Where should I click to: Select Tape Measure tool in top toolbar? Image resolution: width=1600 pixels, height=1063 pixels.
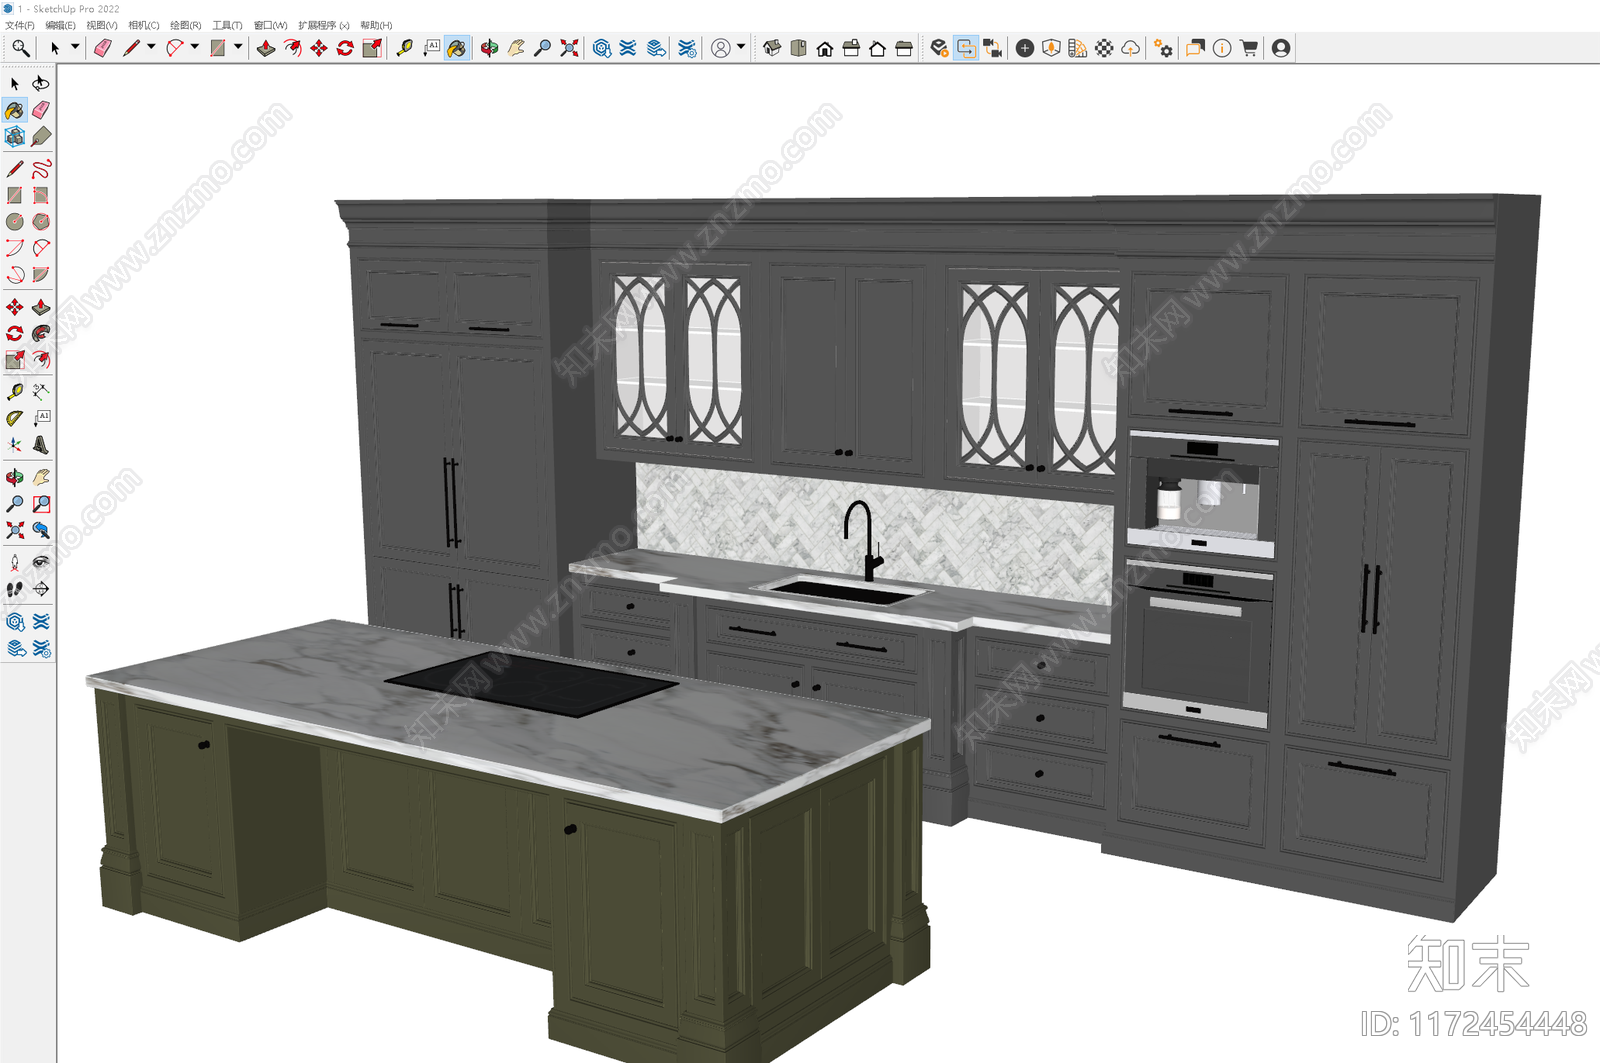[404, 48]
